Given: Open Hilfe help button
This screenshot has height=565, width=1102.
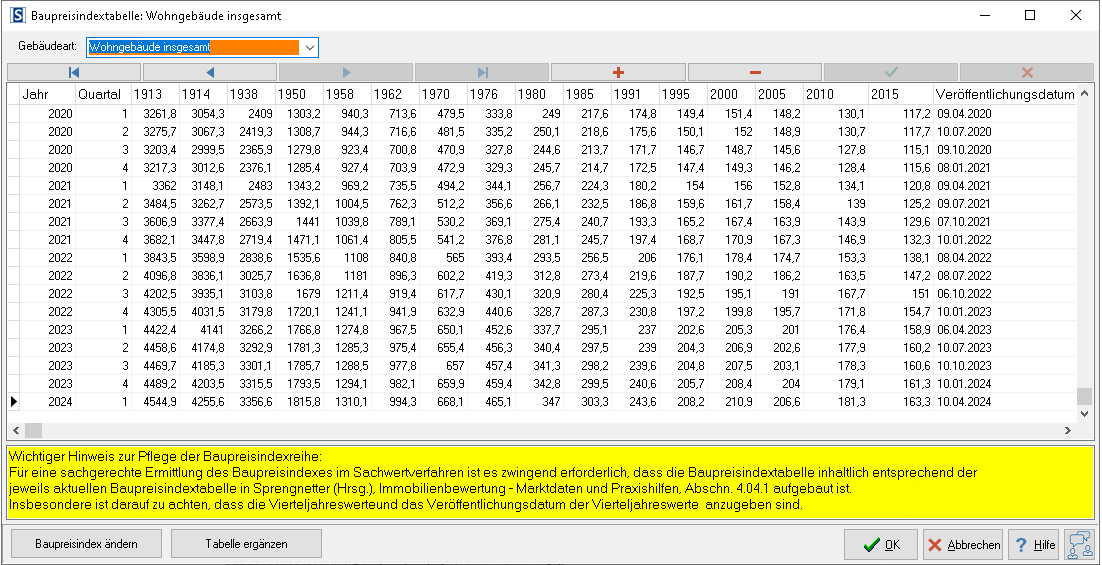Looking at the screenshot, I should (1035, 545).
